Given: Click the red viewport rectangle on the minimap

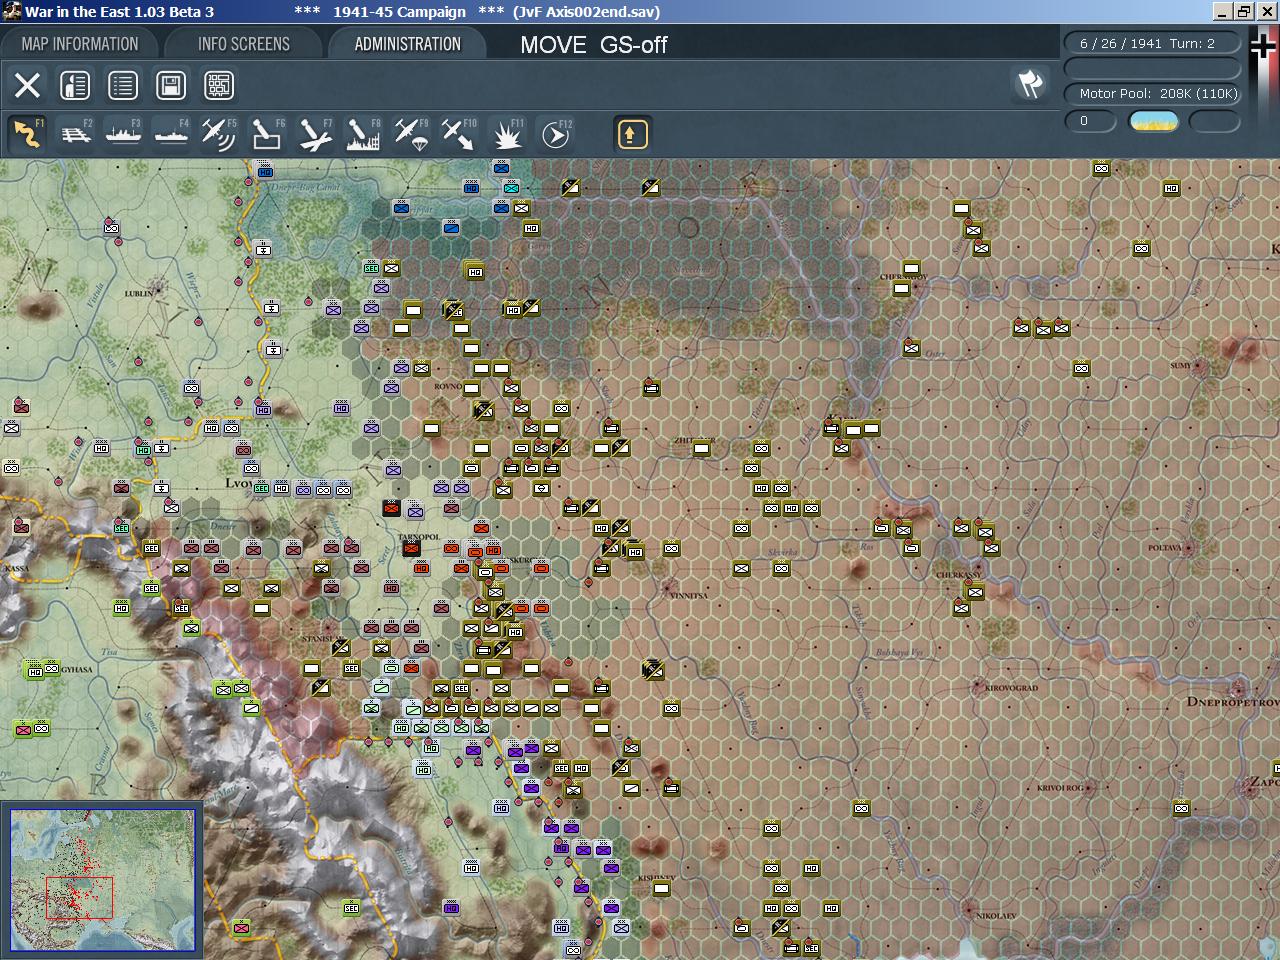Looking at the screenshot, I should pyautogui.click(x=79, y=897).
